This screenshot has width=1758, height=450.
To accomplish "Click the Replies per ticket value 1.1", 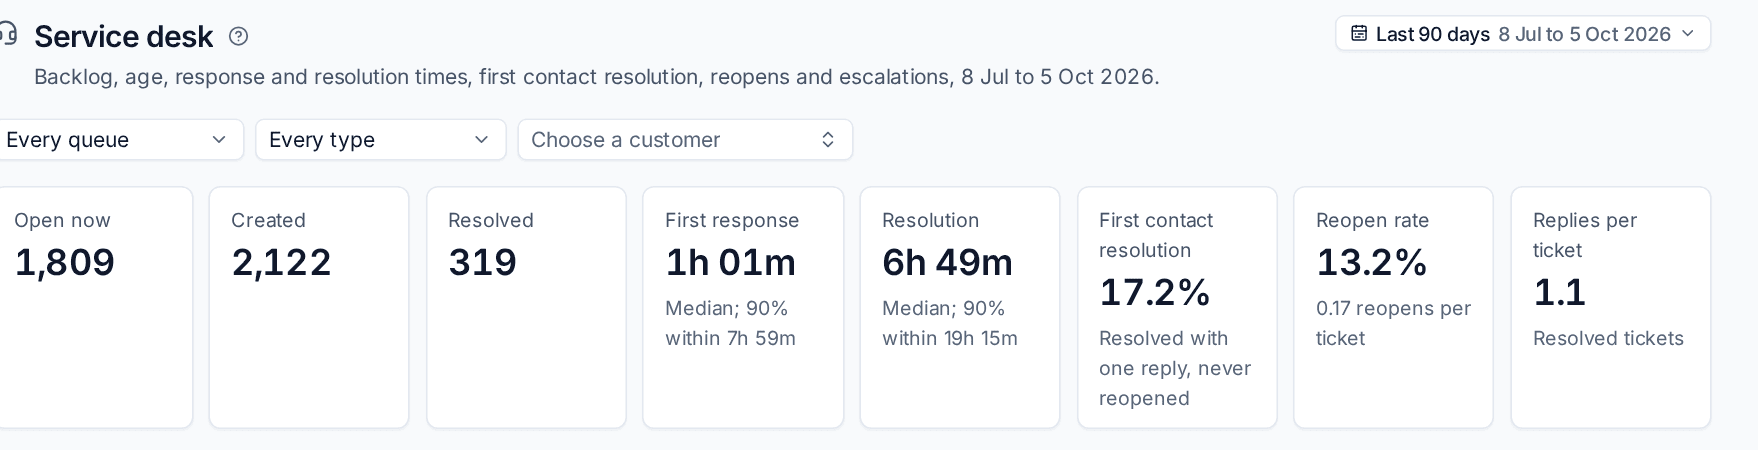I will tap(1560, 292).
